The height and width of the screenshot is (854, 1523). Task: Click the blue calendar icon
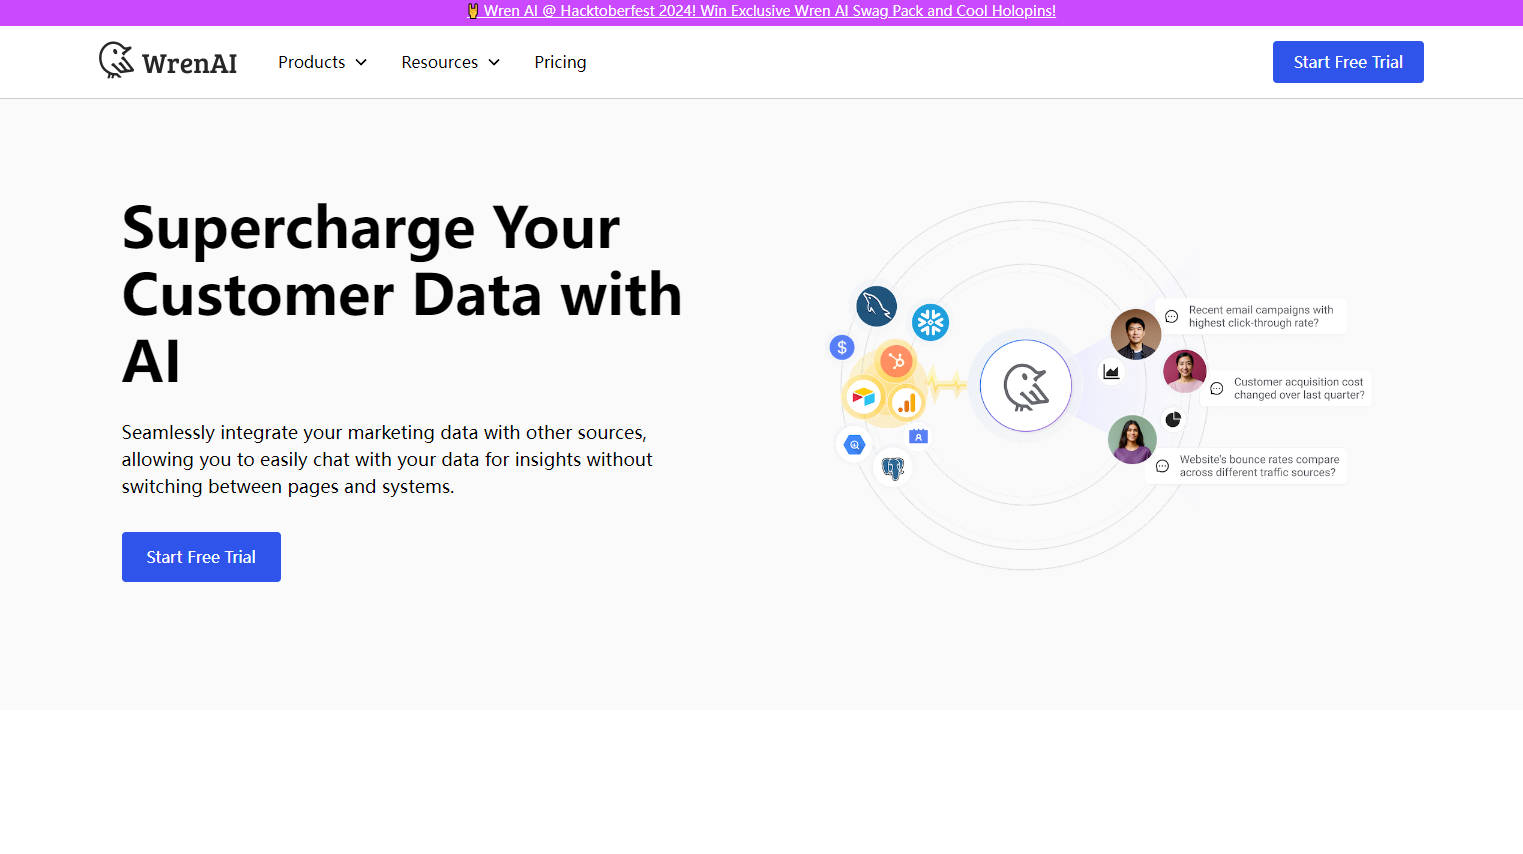[918, 436]
